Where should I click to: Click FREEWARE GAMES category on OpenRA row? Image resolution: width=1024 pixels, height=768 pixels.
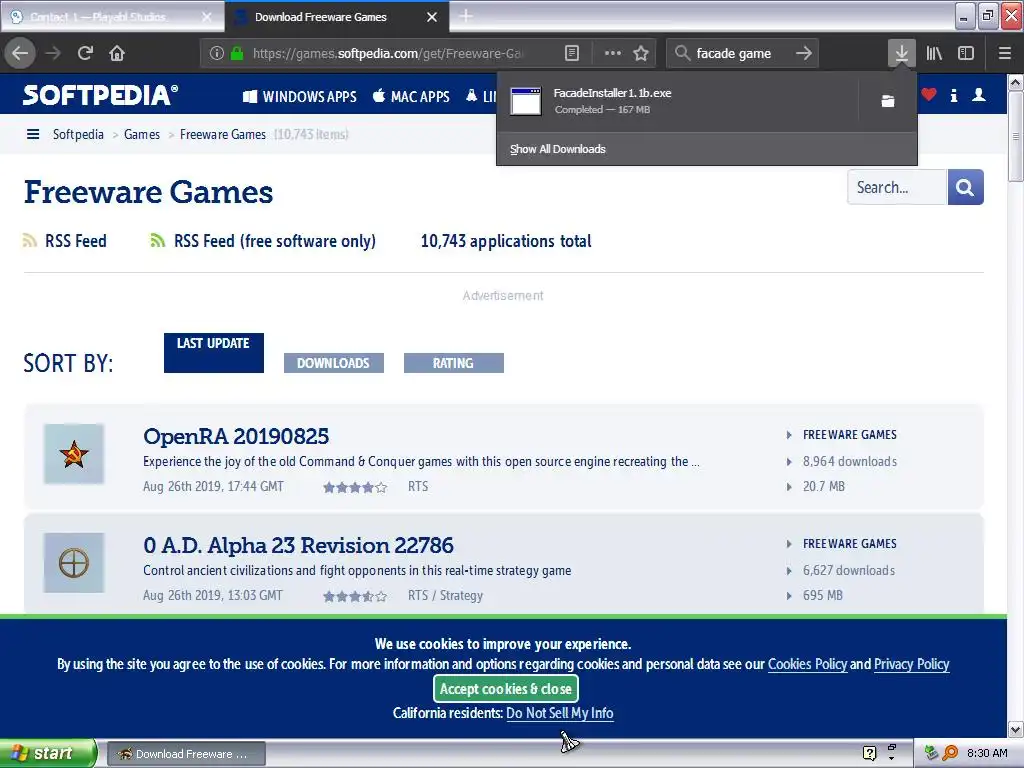pyautogui.click(x=850, y=435)
